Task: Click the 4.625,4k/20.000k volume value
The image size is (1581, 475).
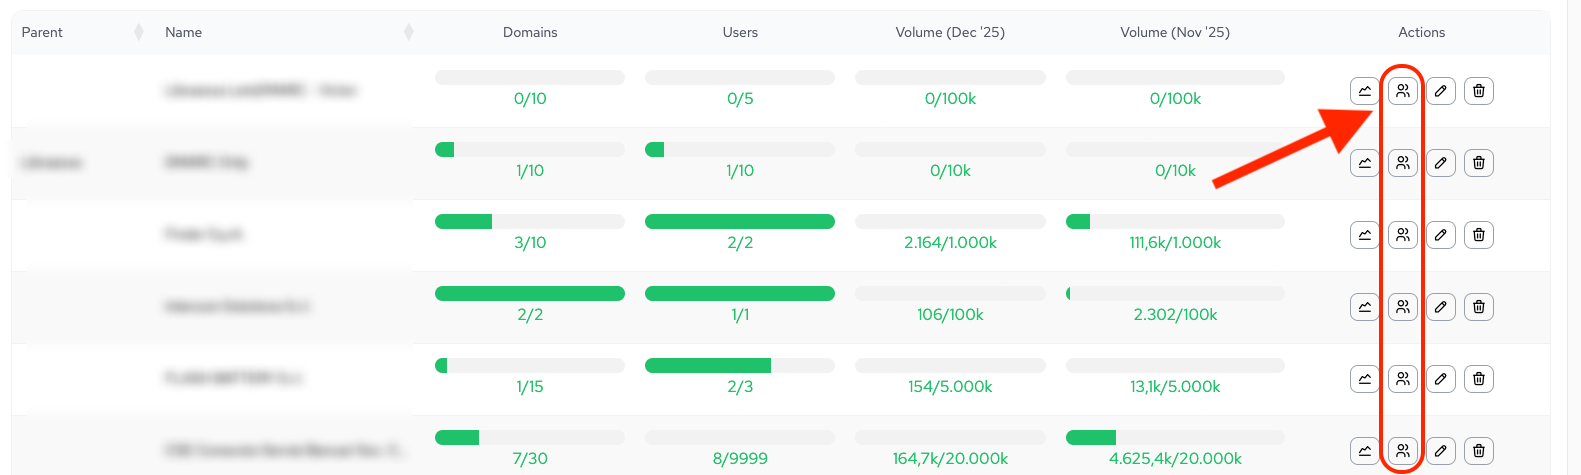Action: (1175, 459)
